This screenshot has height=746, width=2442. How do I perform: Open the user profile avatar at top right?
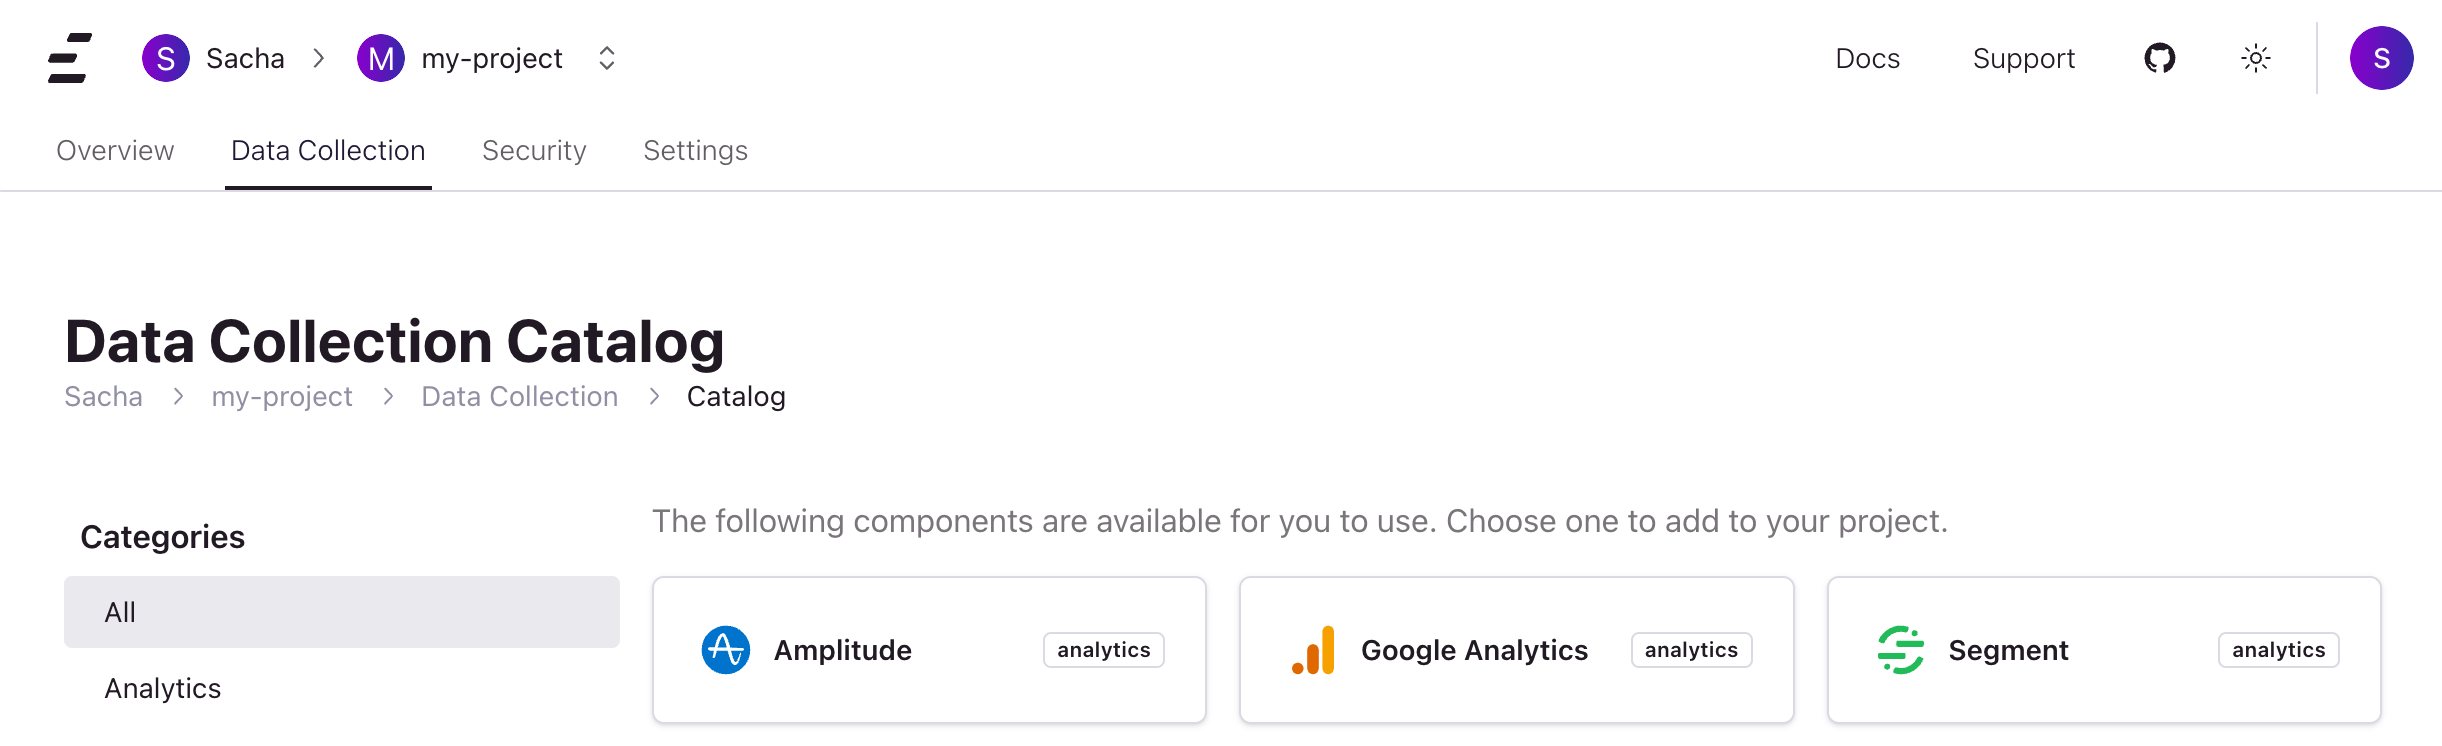(2382, 58)
